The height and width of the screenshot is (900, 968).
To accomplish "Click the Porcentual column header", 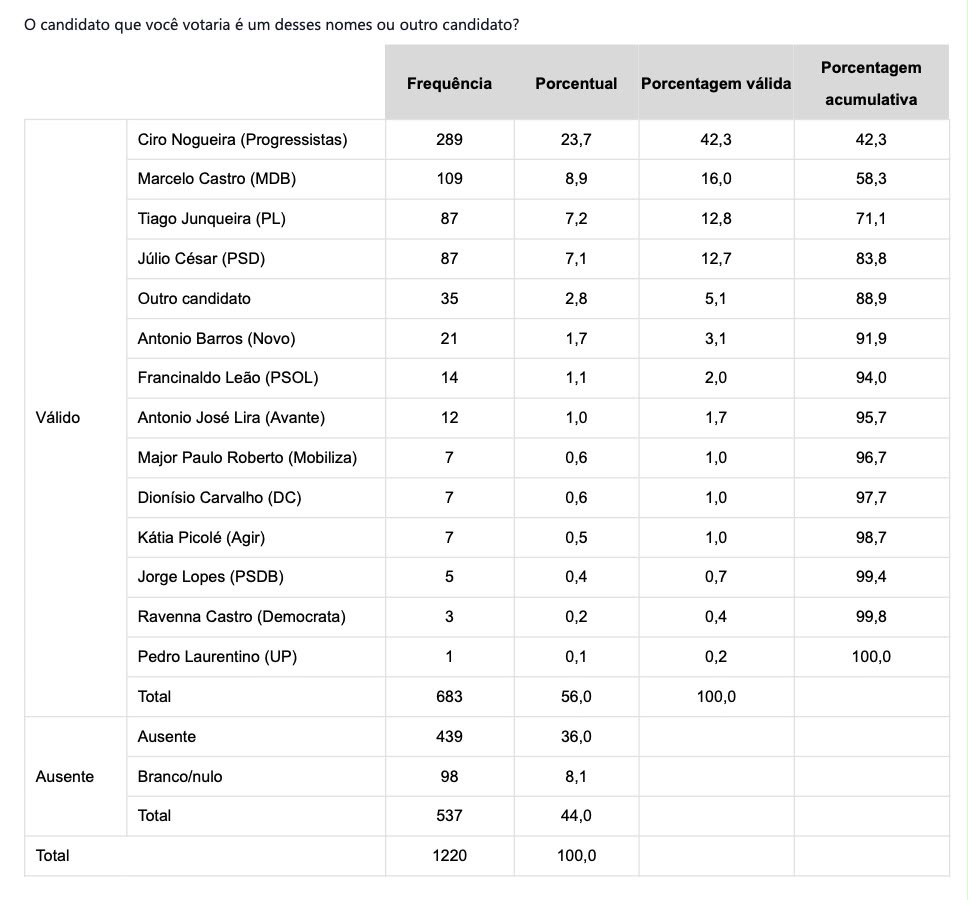I will 576,83.
